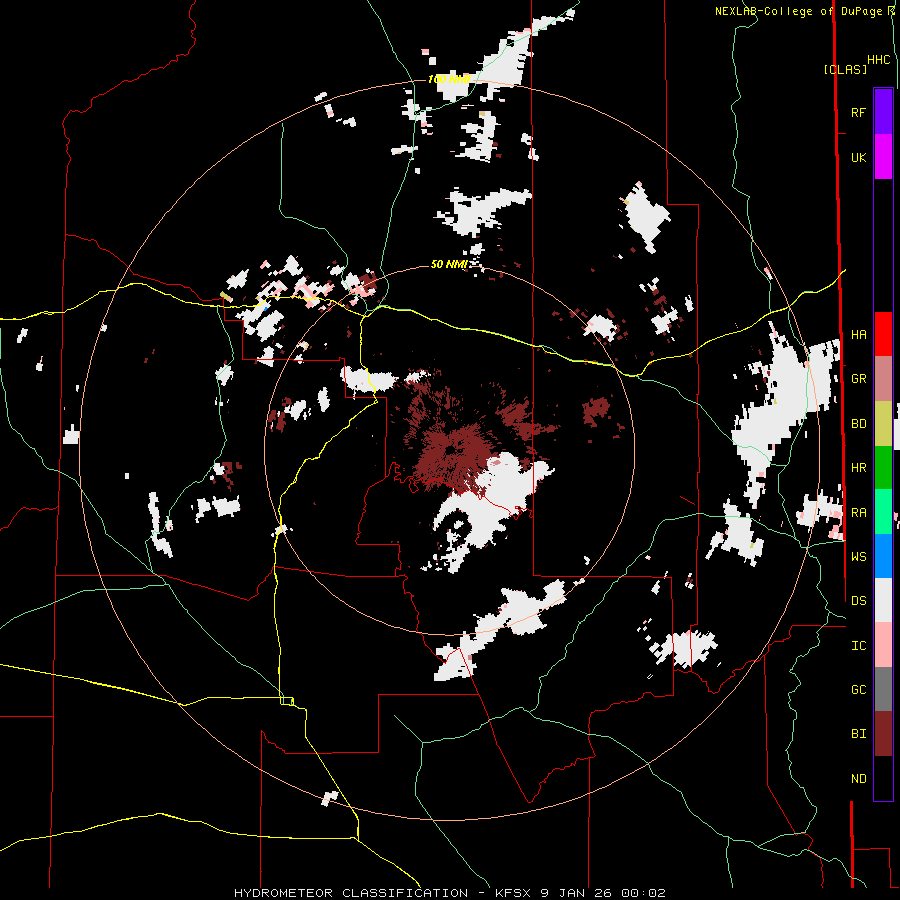Click the GR legend label
Screen dimensions: 900x900
coord(858,379)
